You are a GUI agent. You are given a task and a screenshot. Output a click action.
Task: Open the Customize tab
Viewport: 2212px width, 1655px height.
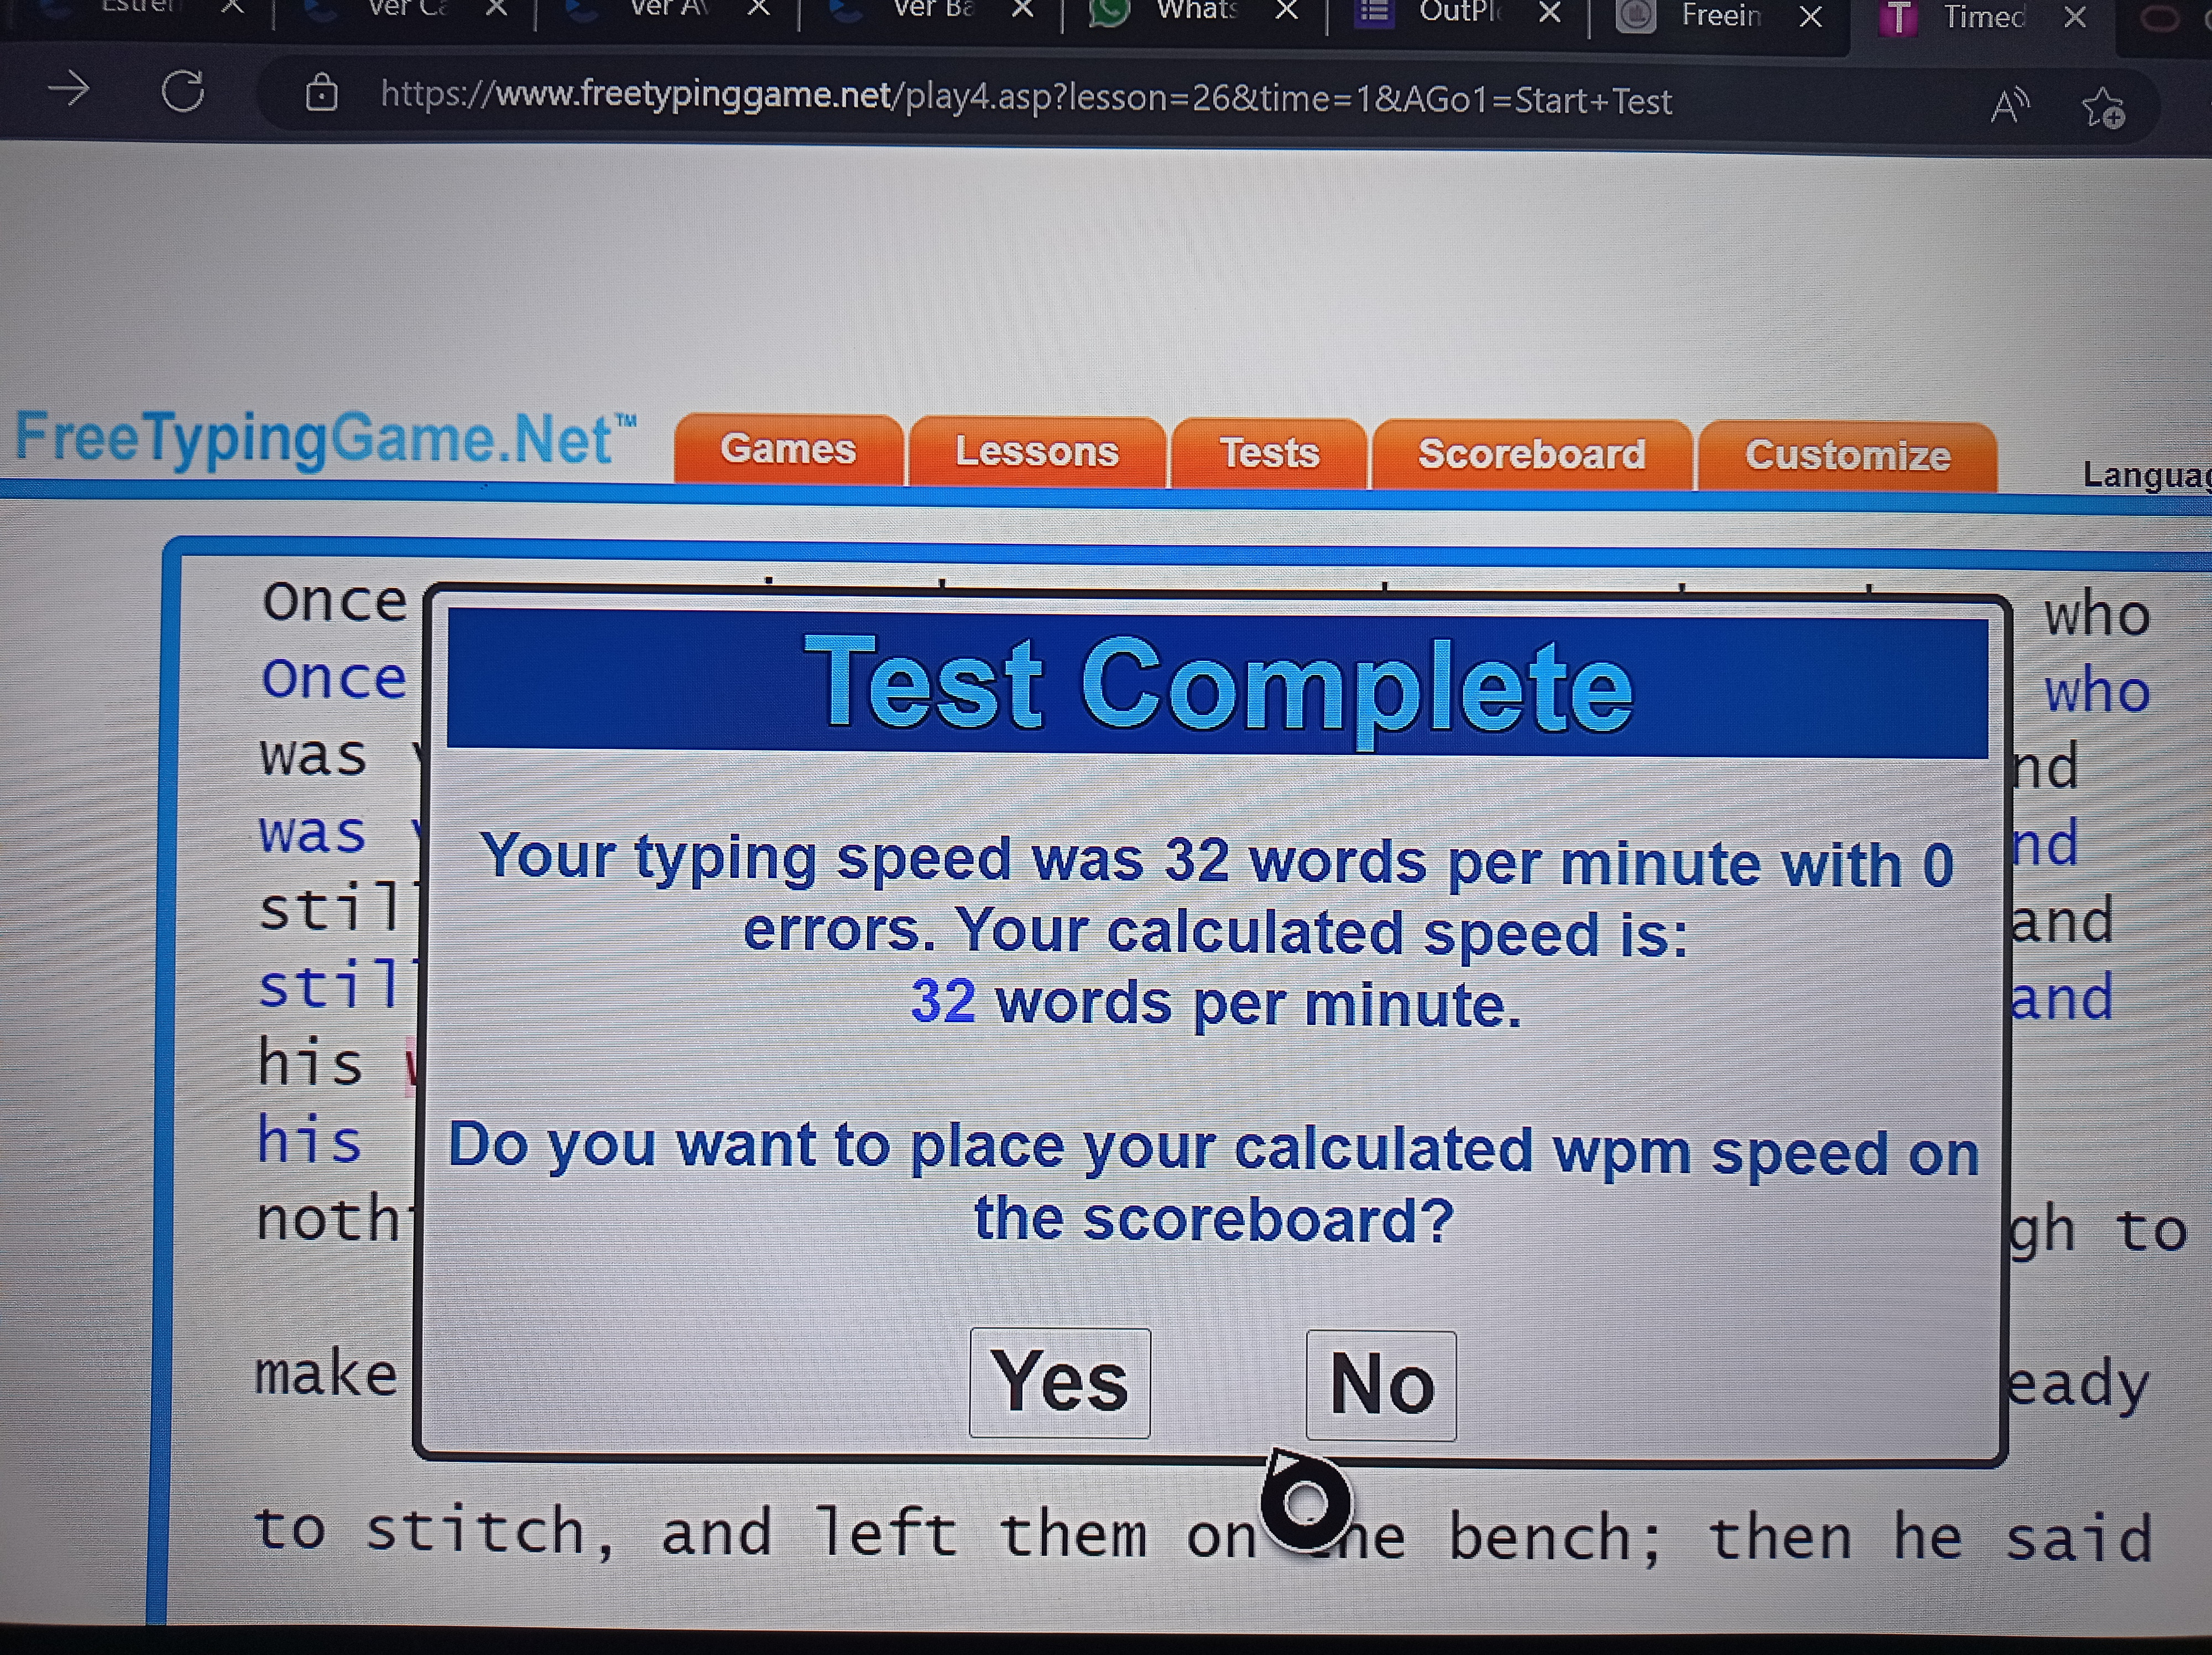(1847, 456)
